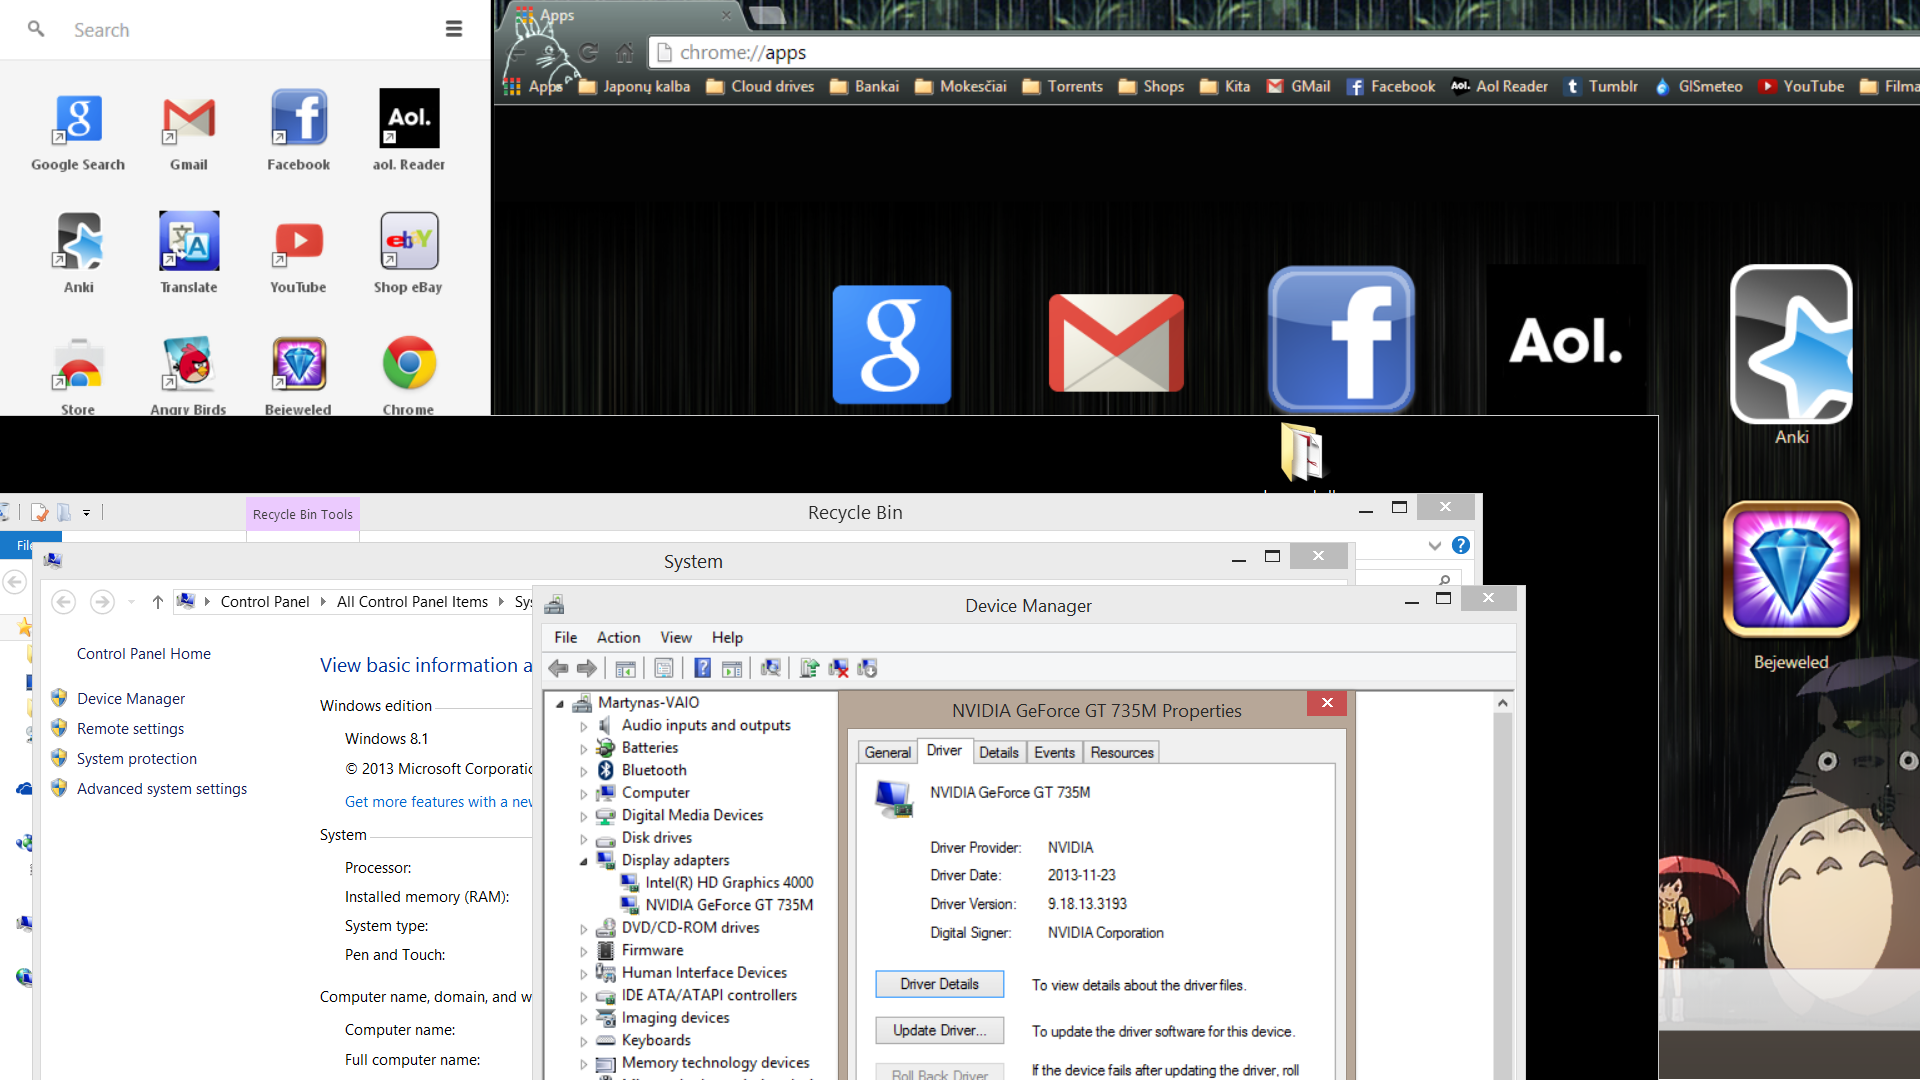Select Intel(R) HD Graphics 4000 device
Viewport: 1920px width, 1080px height.
coord(728,883)
